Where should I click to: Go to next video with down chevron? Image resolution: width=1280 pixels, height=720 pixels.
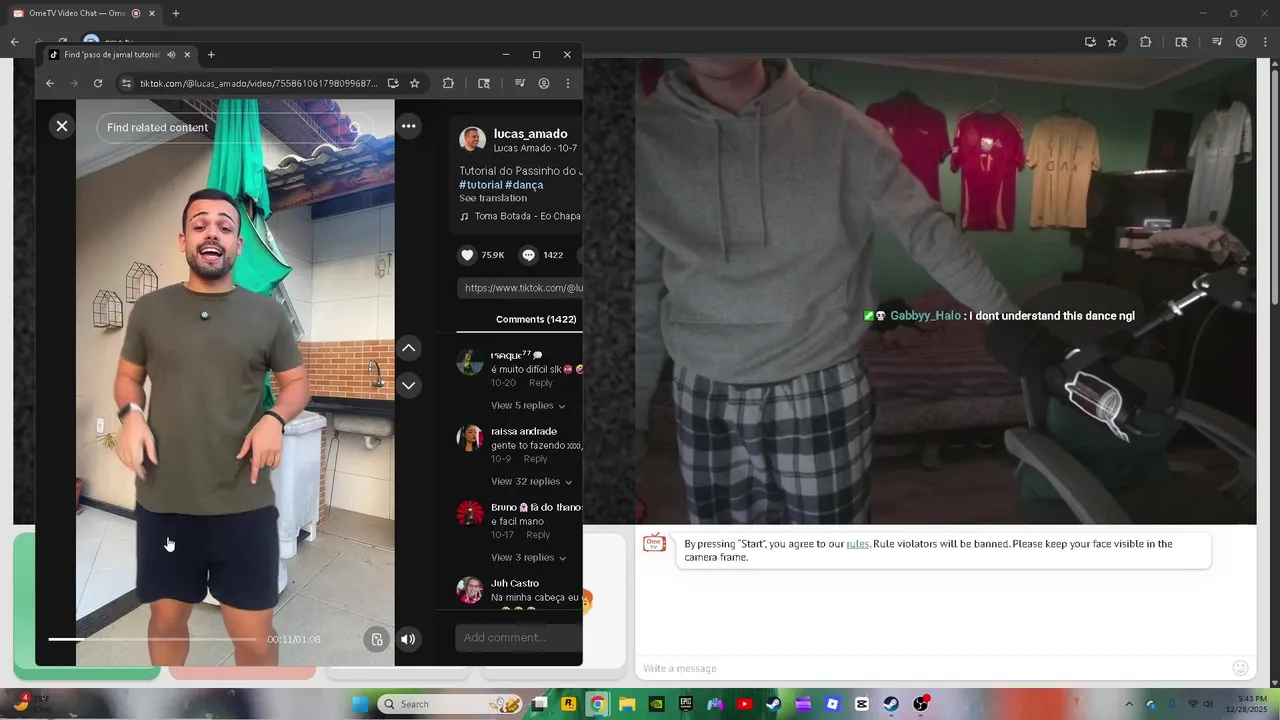pyautogui.click(x=408, y=385)
